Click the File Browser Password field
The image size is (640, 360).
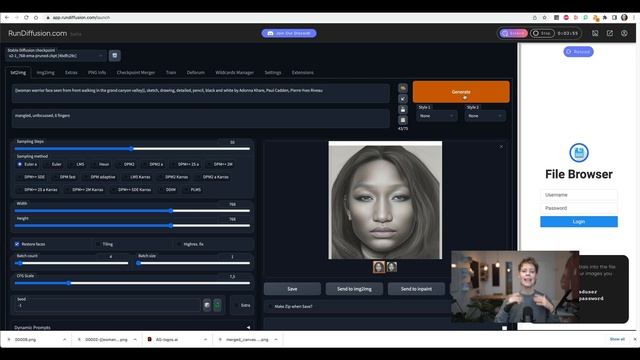pos(579,208)
